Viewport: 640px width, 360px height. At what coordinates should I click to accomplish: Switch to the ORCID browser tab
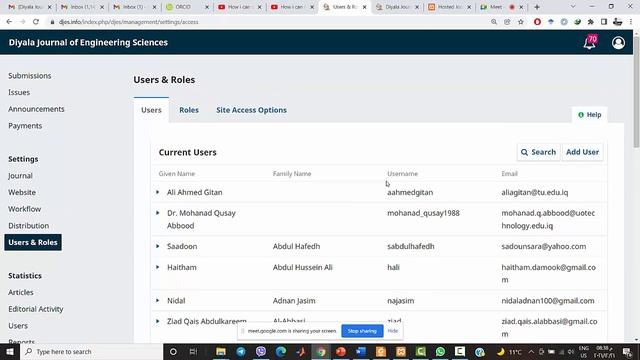tap(184, 7)
